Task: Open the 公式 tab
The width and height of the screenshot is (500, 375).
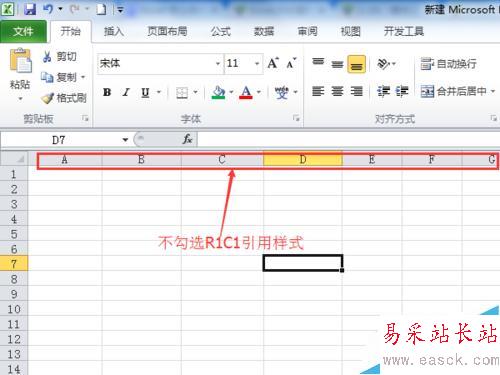Action: coord(221,31)
